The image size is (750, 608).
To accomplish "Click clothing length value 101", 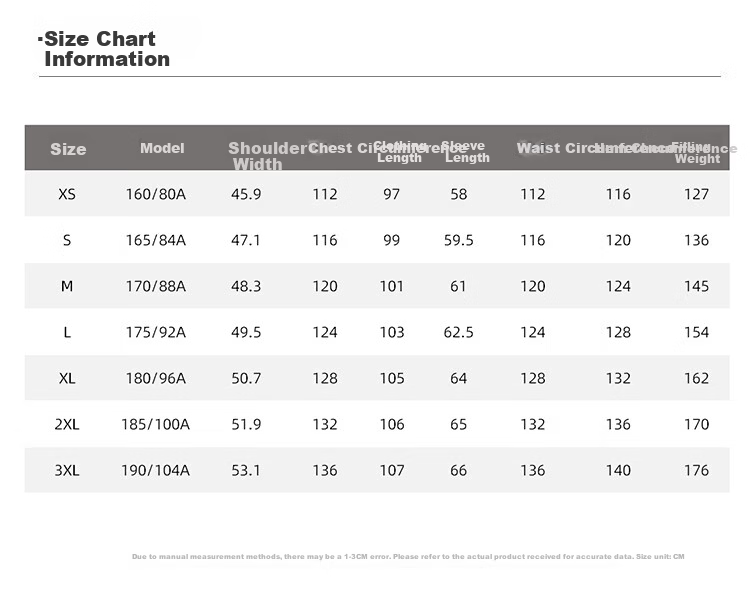I will coord(392,287).
